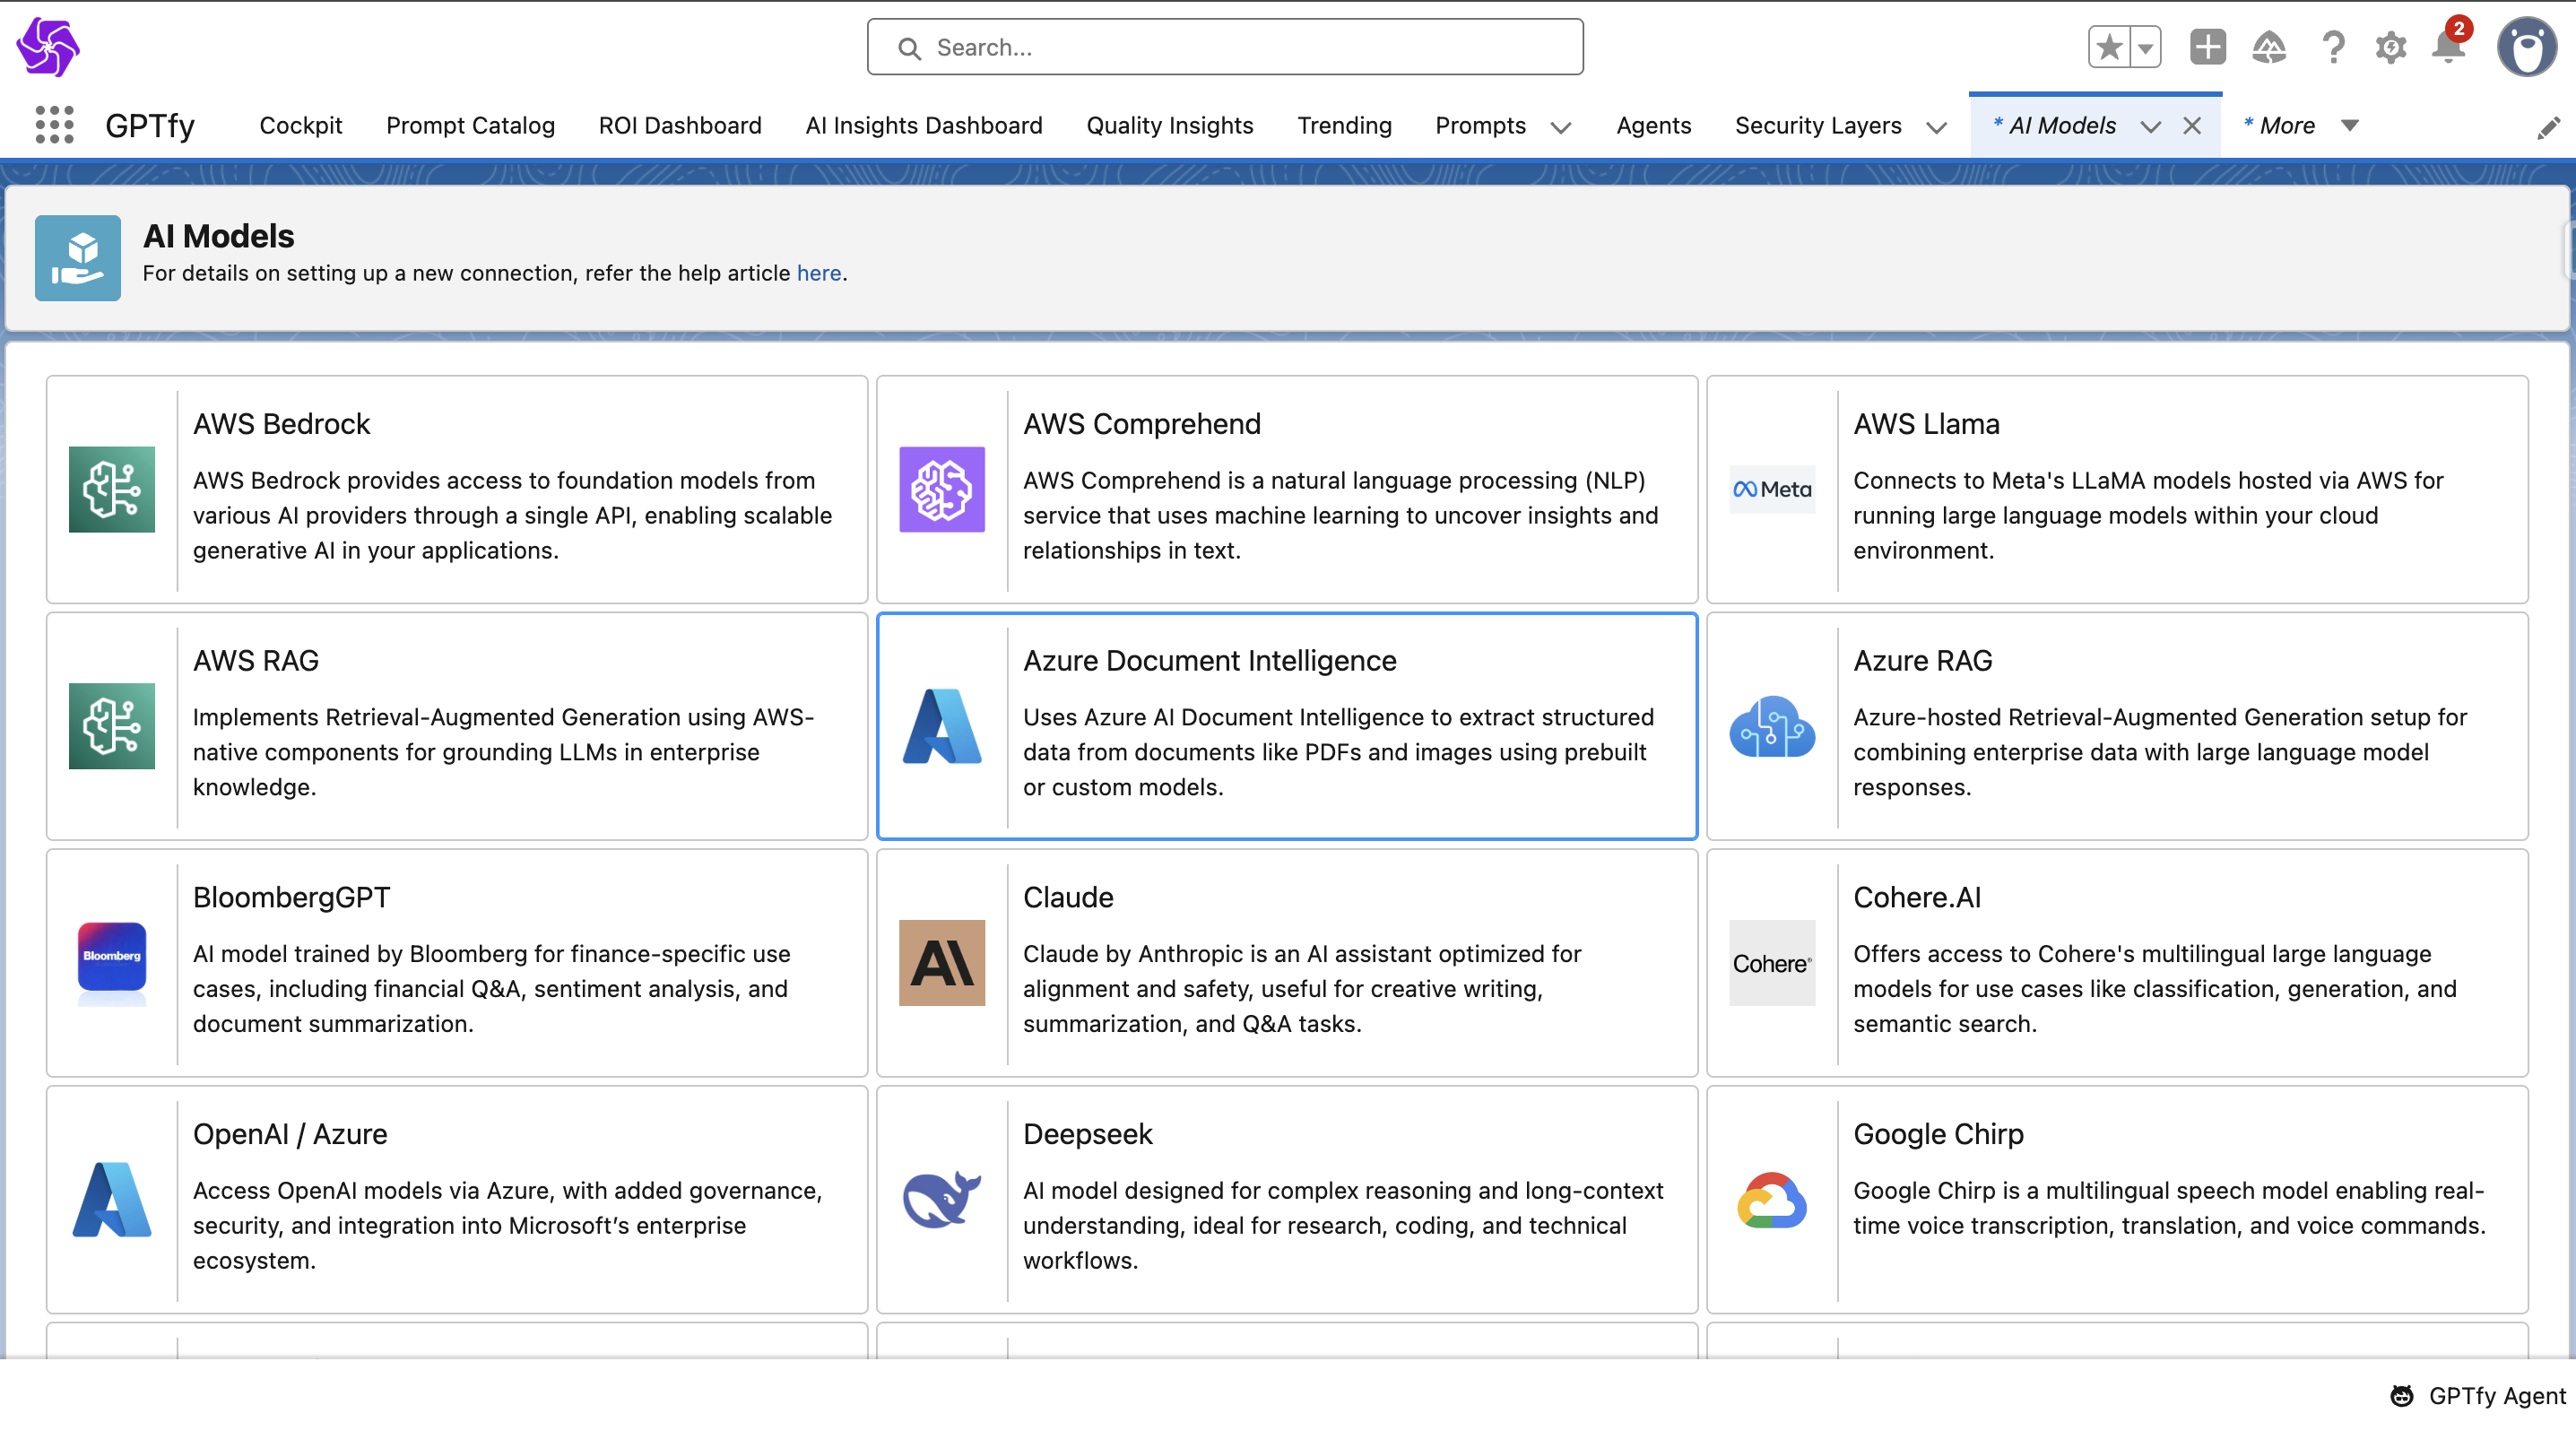Viewport: 2576px width, 1431px height.
Task: Click the favorites star icon
Action: [x=2109, y=47]
